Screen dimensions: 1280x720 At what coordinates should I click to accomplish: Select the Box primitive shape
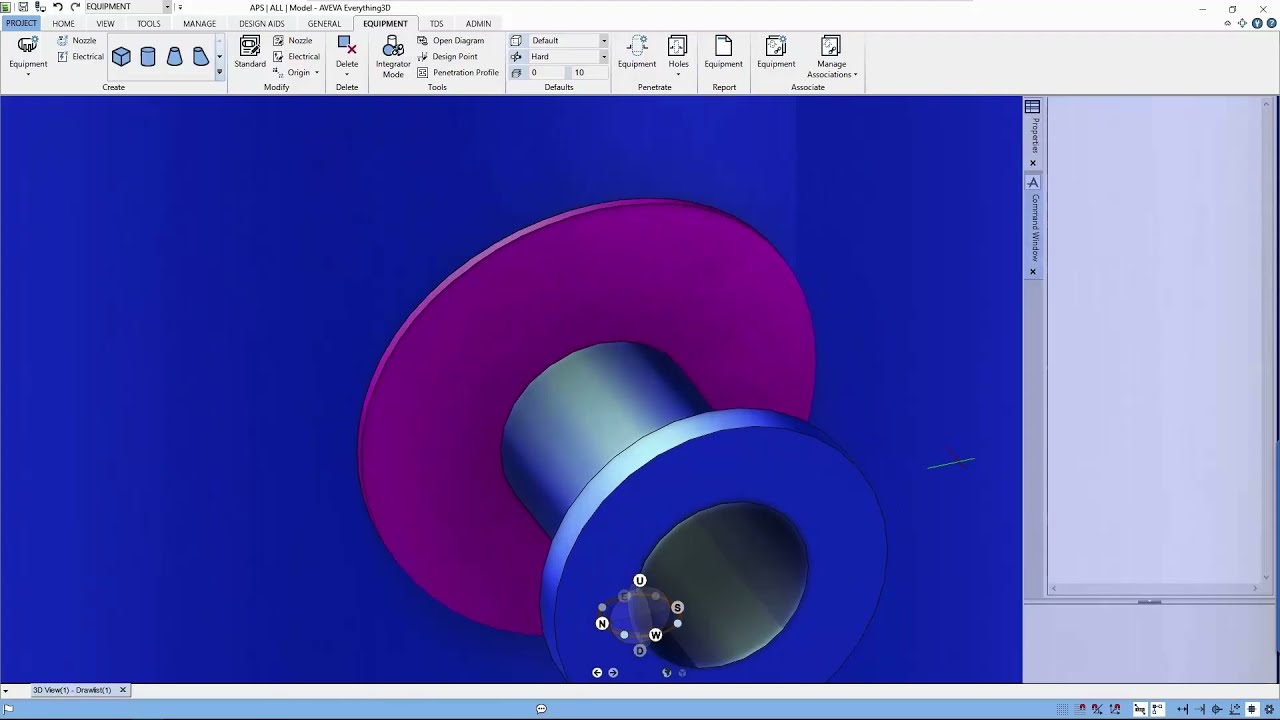pos(121,57)
